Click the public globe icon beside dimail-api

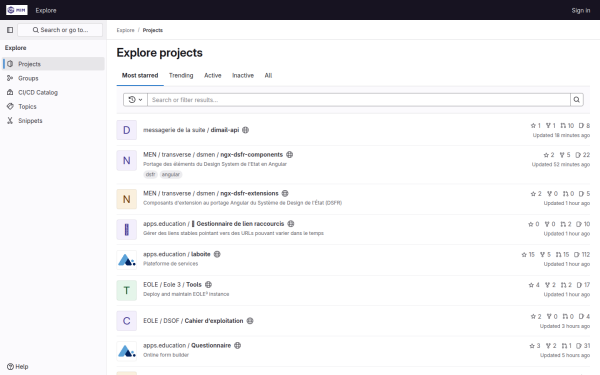pos(246,130)
